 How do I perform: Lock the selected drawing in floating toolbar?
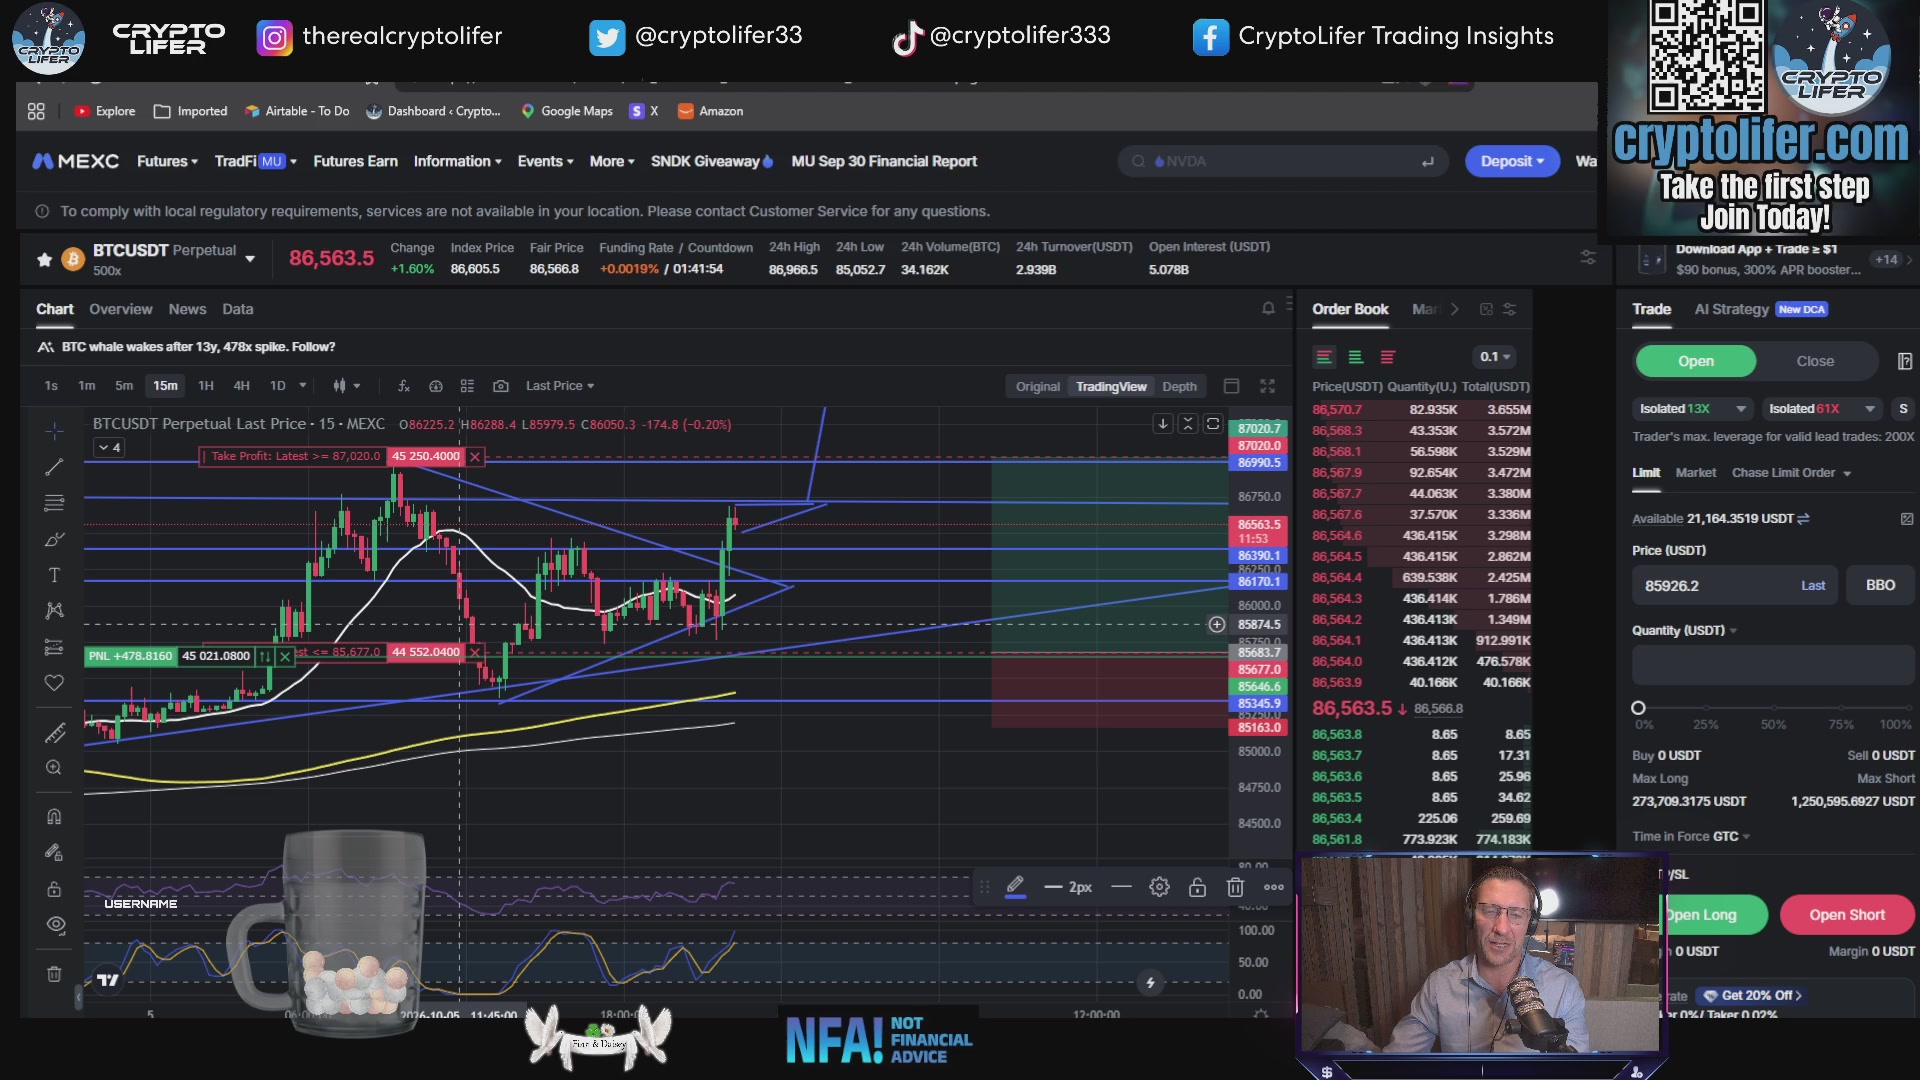click(x=1197, y=887)
